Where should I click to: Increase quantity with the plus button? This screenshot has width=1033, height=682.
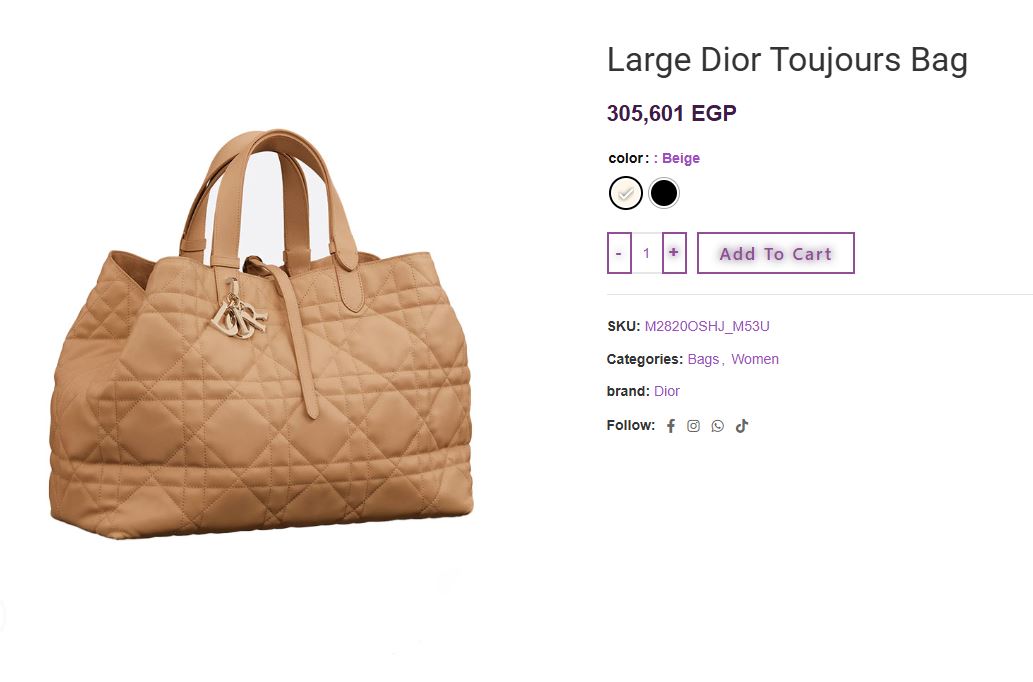tap(673, 253)
